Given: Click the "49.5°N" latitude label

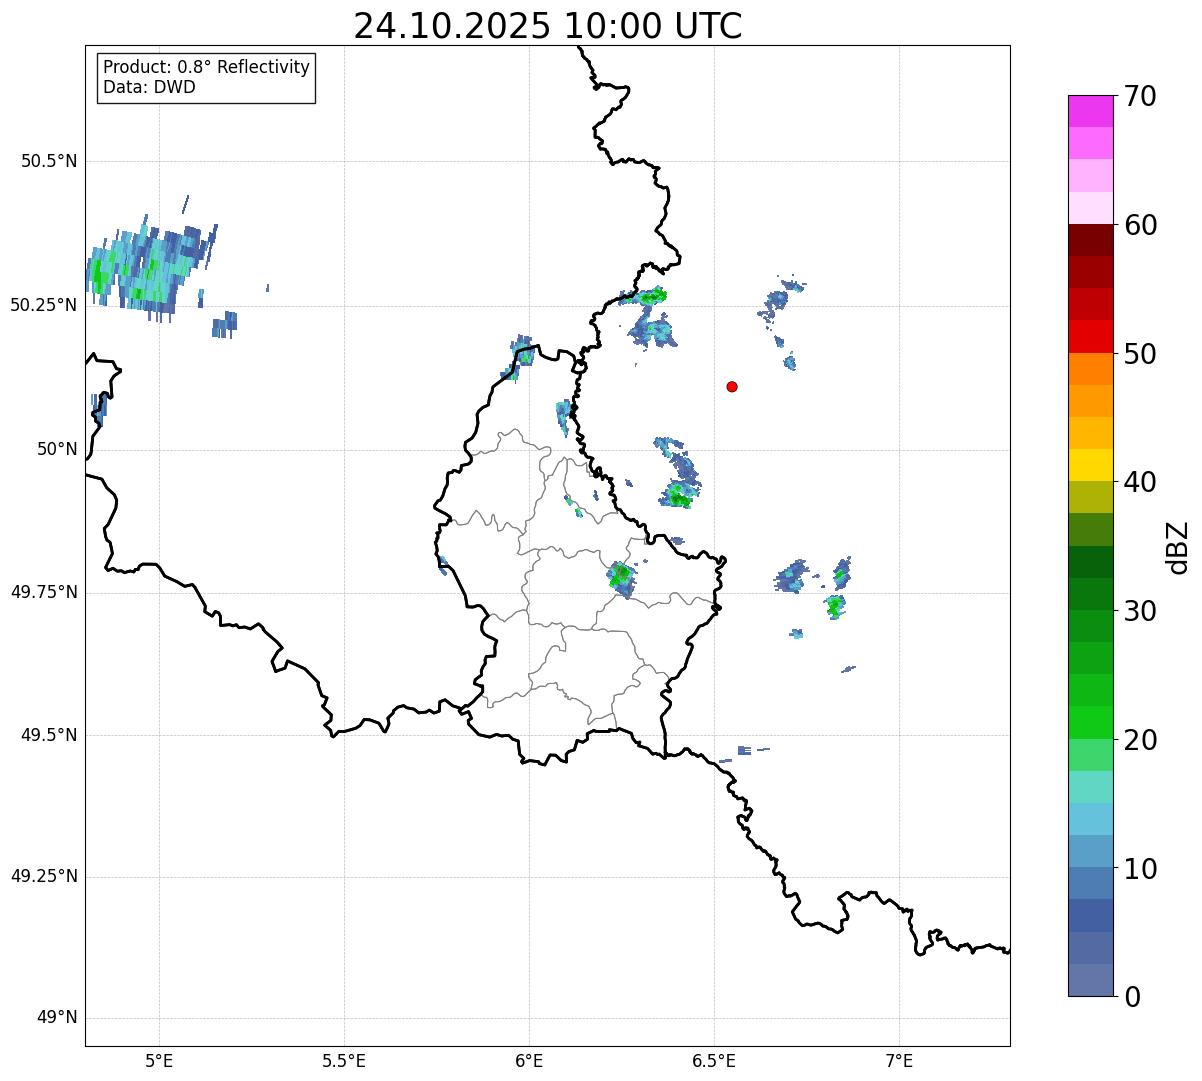Looking at the screenshot, I should pos(49,735).
